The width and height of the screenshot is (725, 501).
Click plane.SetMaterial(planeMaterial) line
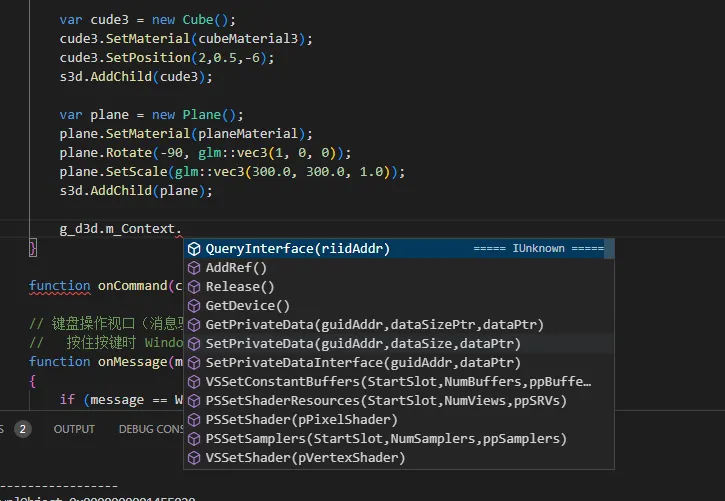point(186,134)
